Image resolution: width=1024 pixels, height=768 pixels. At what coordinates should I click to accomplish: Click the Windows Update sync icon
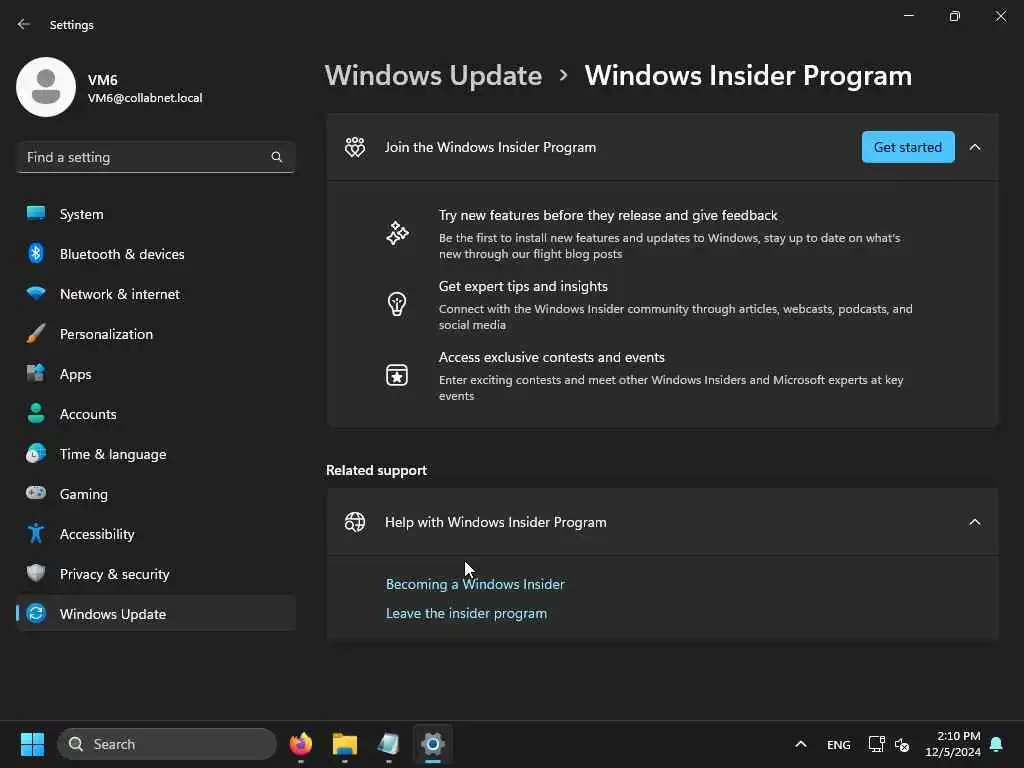(x=36, y=613)
